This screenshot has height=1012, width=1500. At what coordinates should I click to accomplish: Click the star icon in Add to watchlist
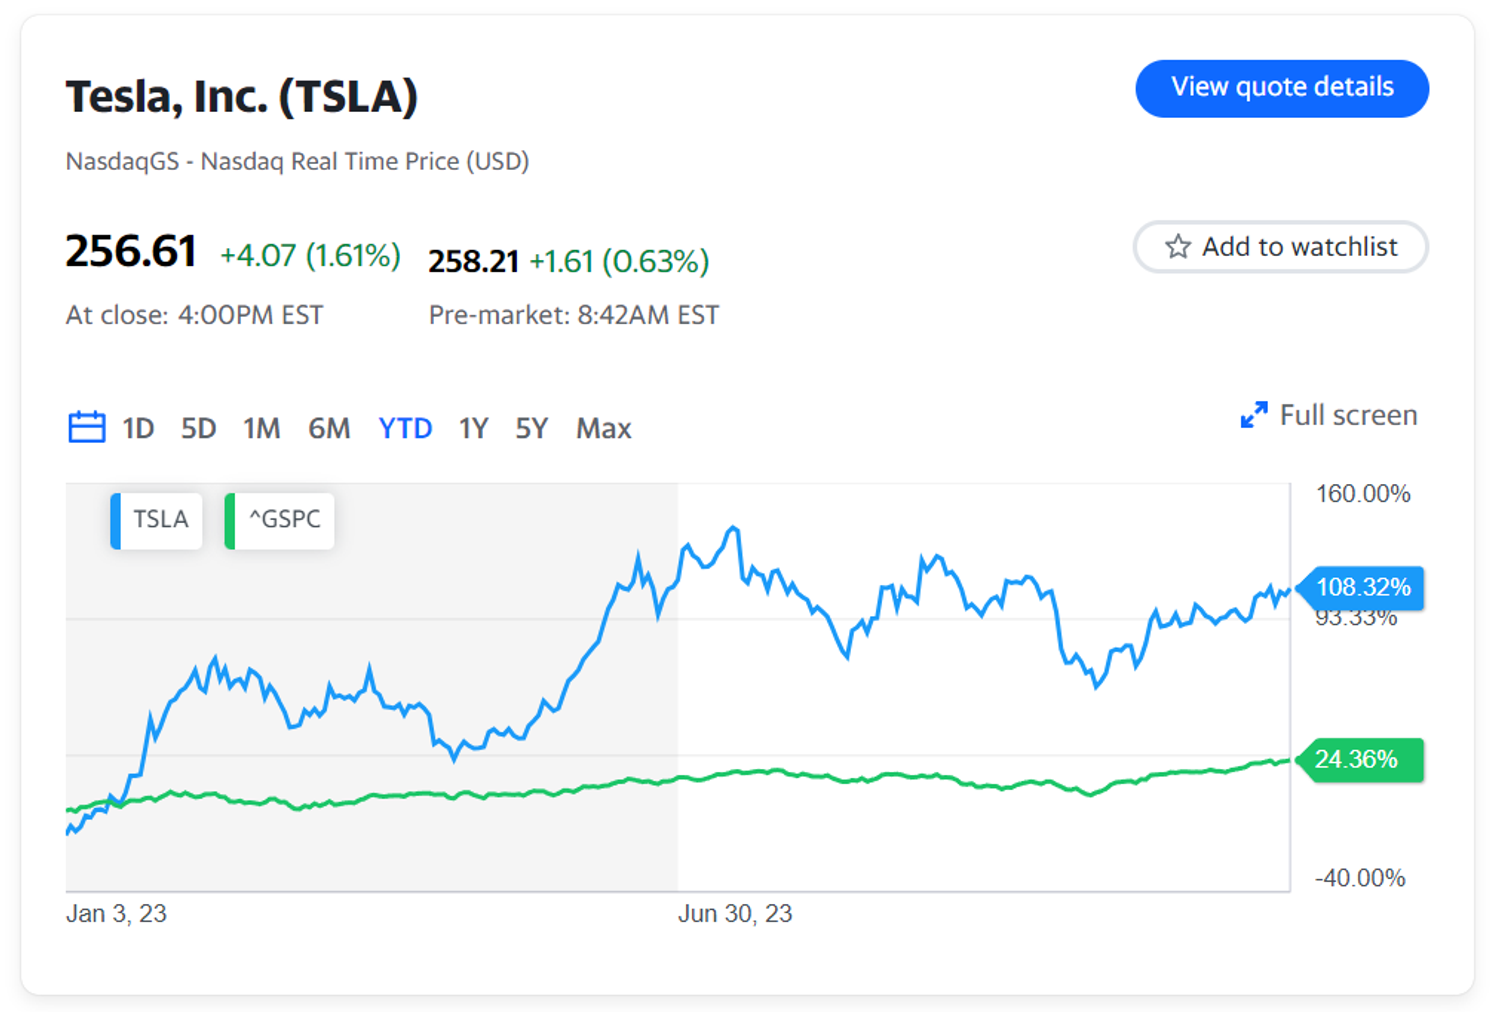coord(1178,246)
